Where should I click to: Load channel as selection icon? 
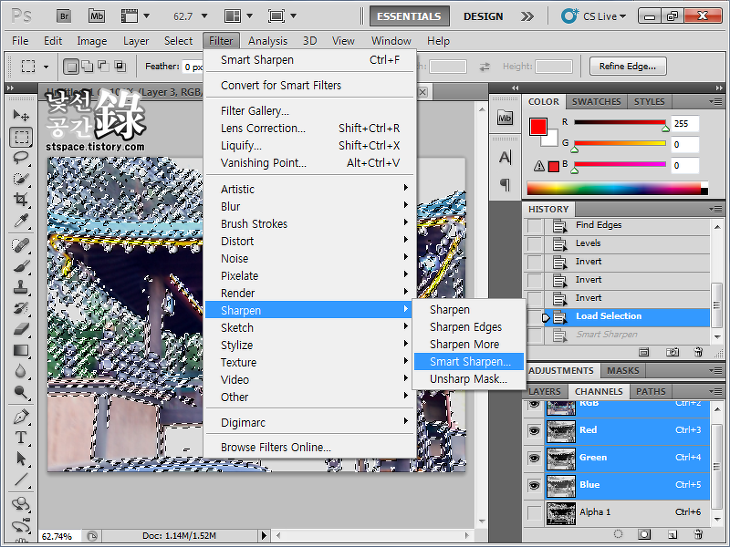point(618,533)
